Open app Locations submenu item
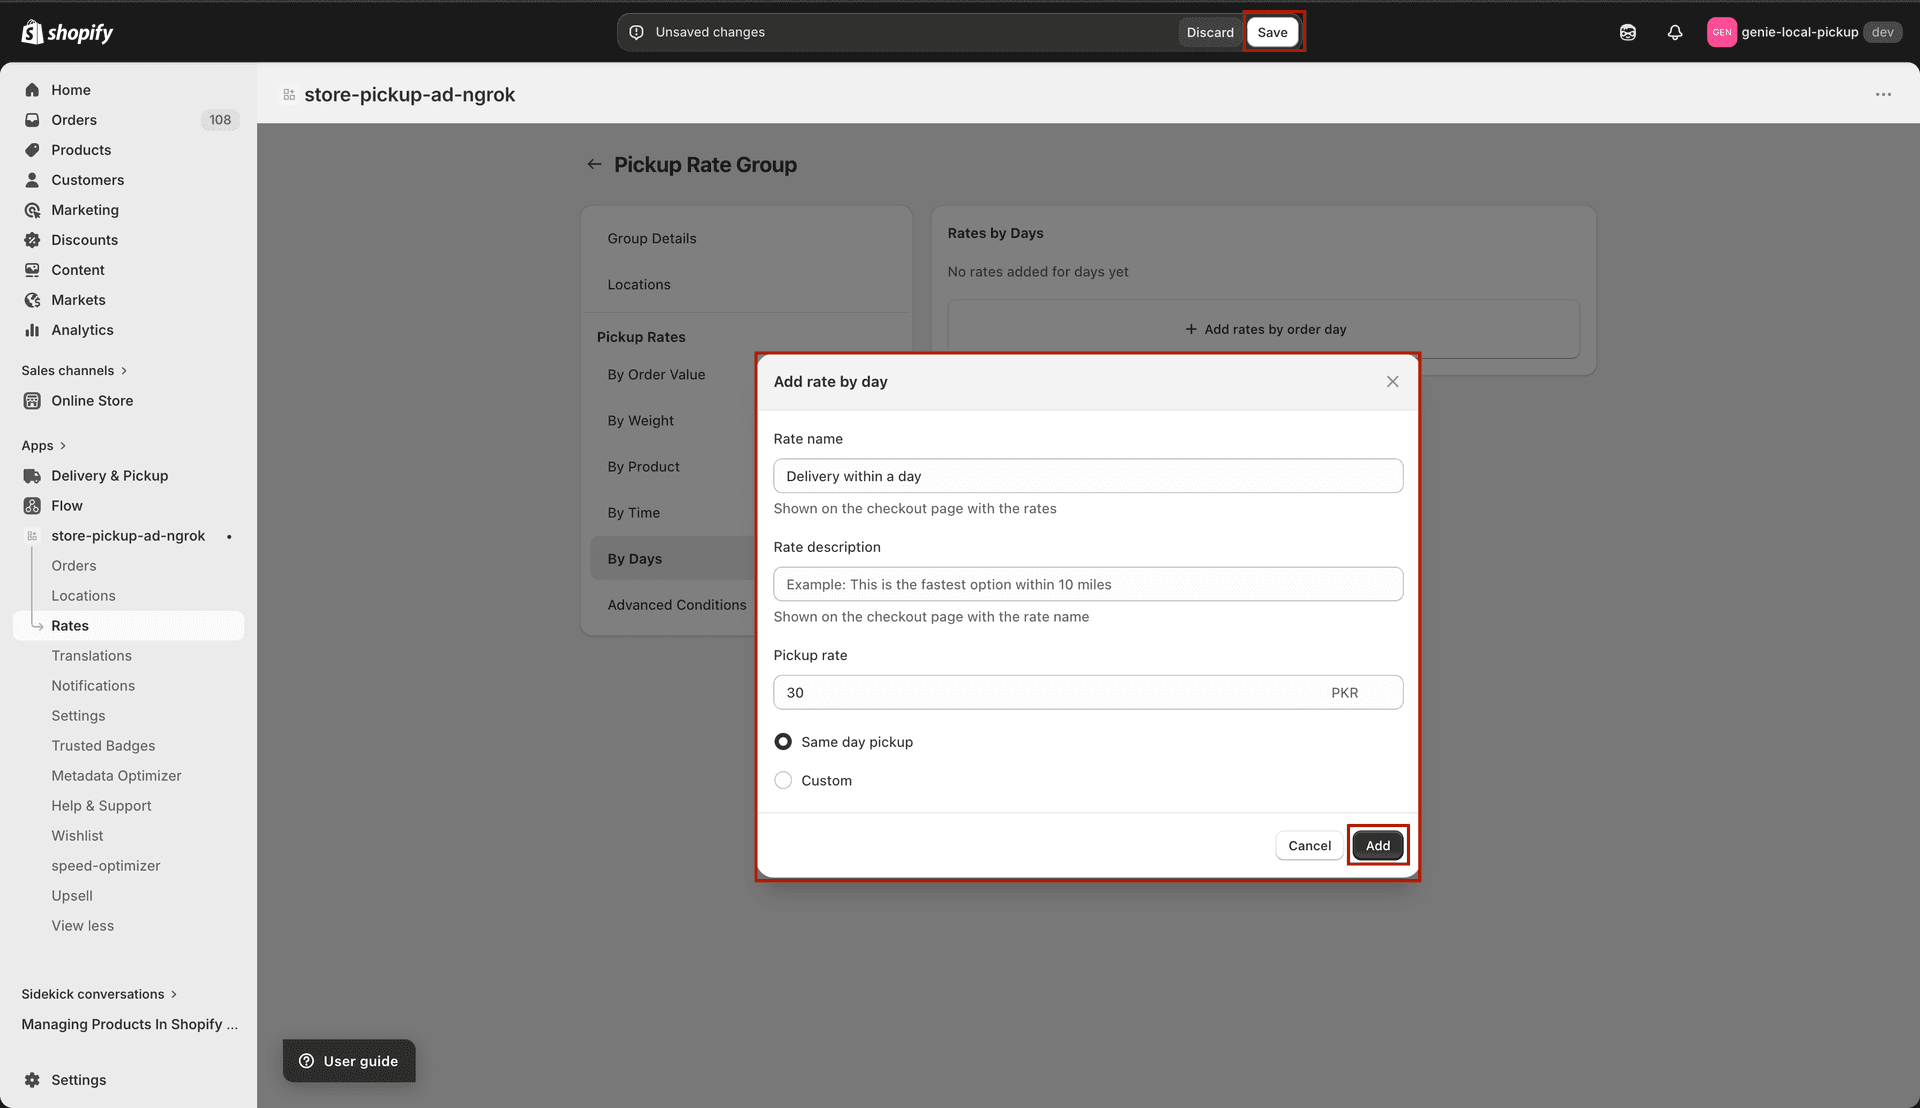Image resolution: width=1920 pixels, height=1108 pixels. click(x=84, y=596)
